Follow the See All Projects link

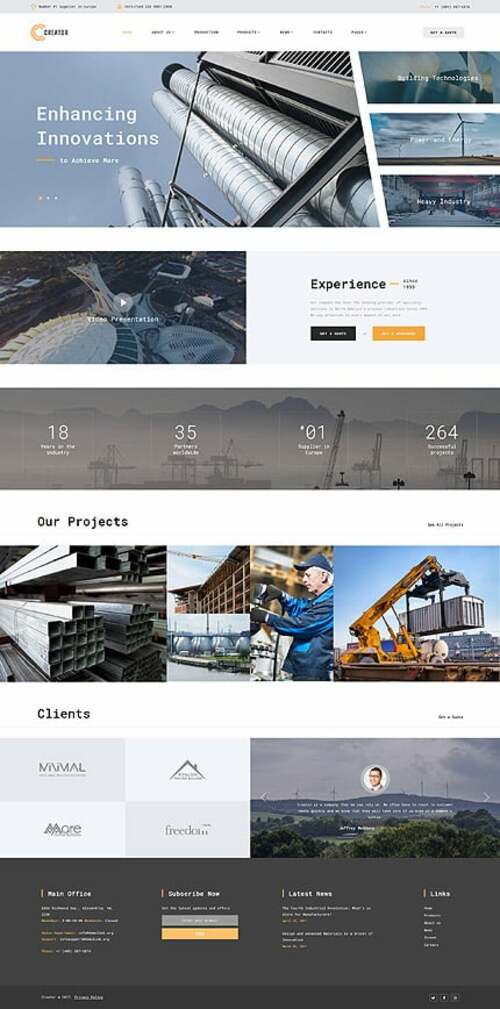(445, 525)
